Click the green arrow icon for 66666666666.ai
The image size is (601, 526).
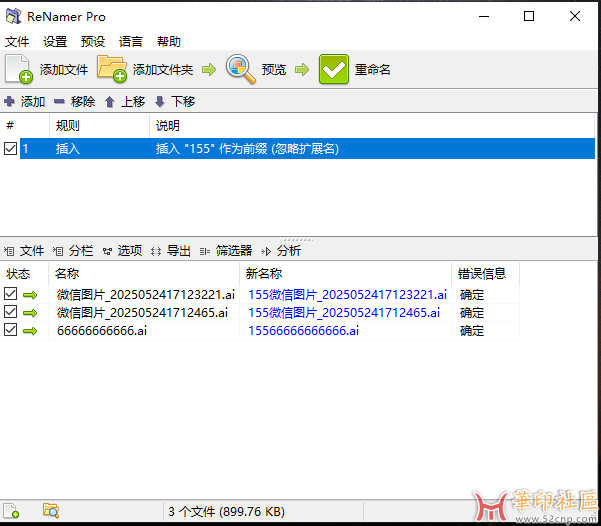click(x=30, y=331)
